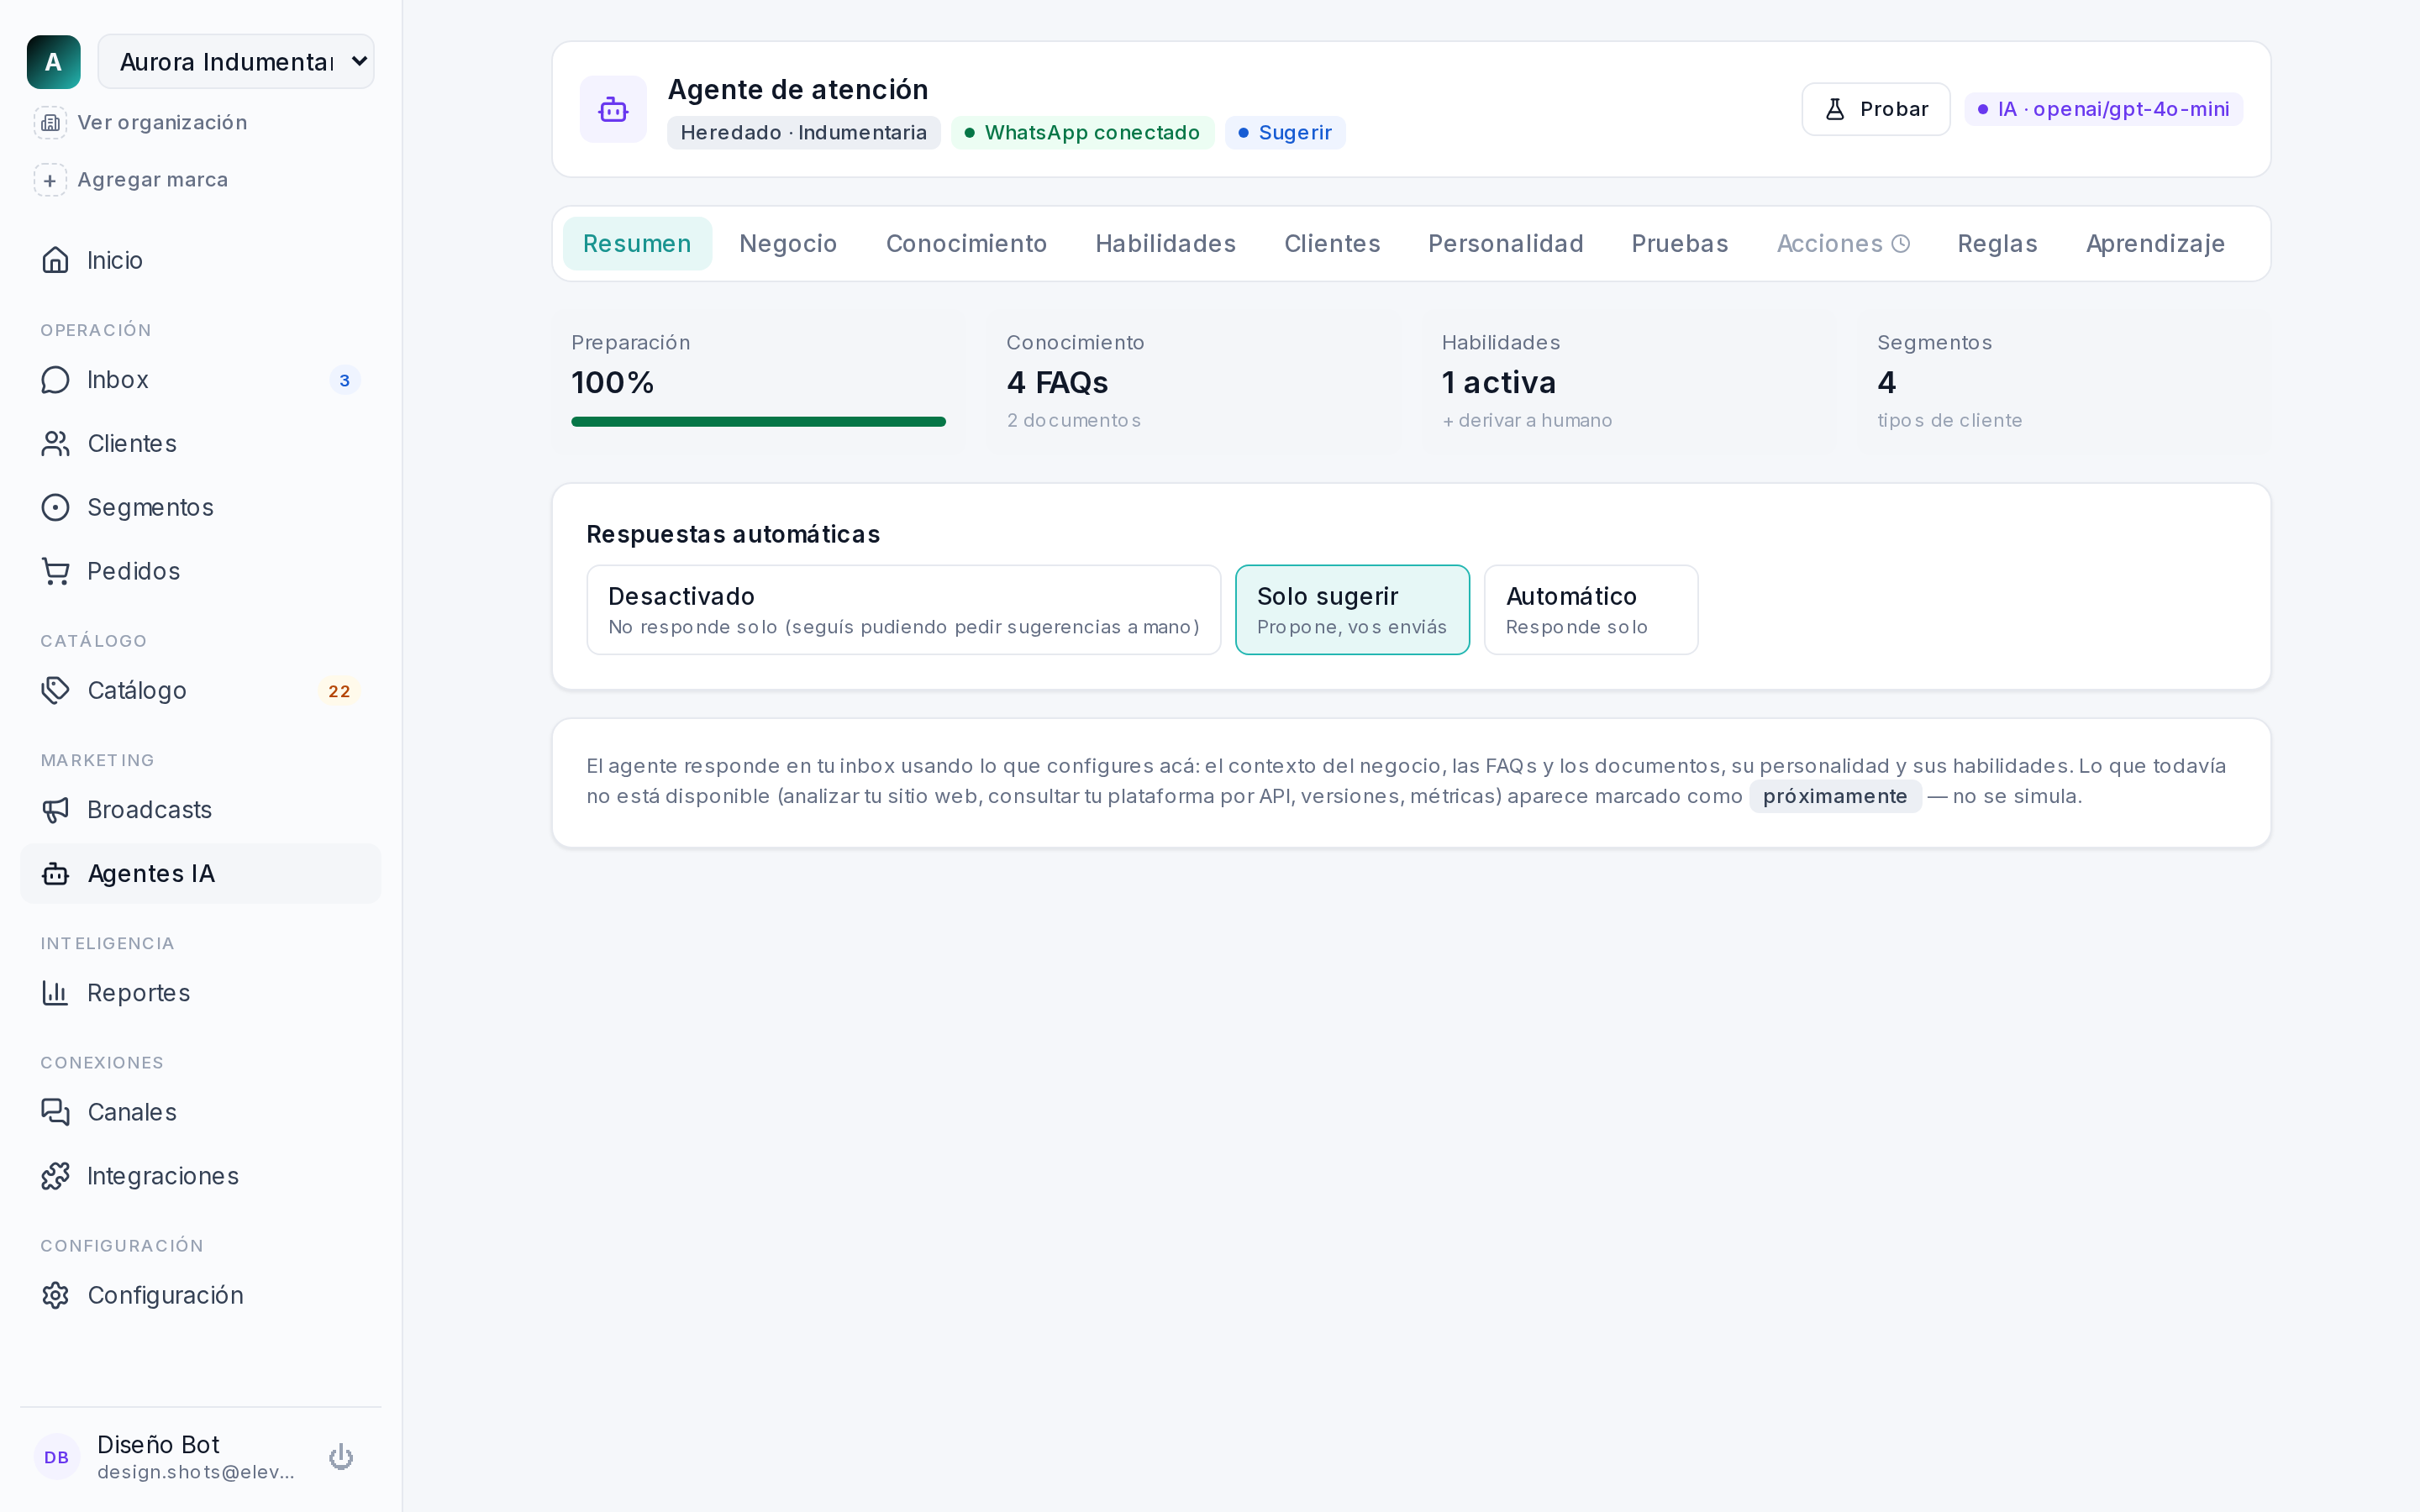The image size is (2420, 1512).
Task: Click the Agentes IA robot icon
Action: click(56, 874)
